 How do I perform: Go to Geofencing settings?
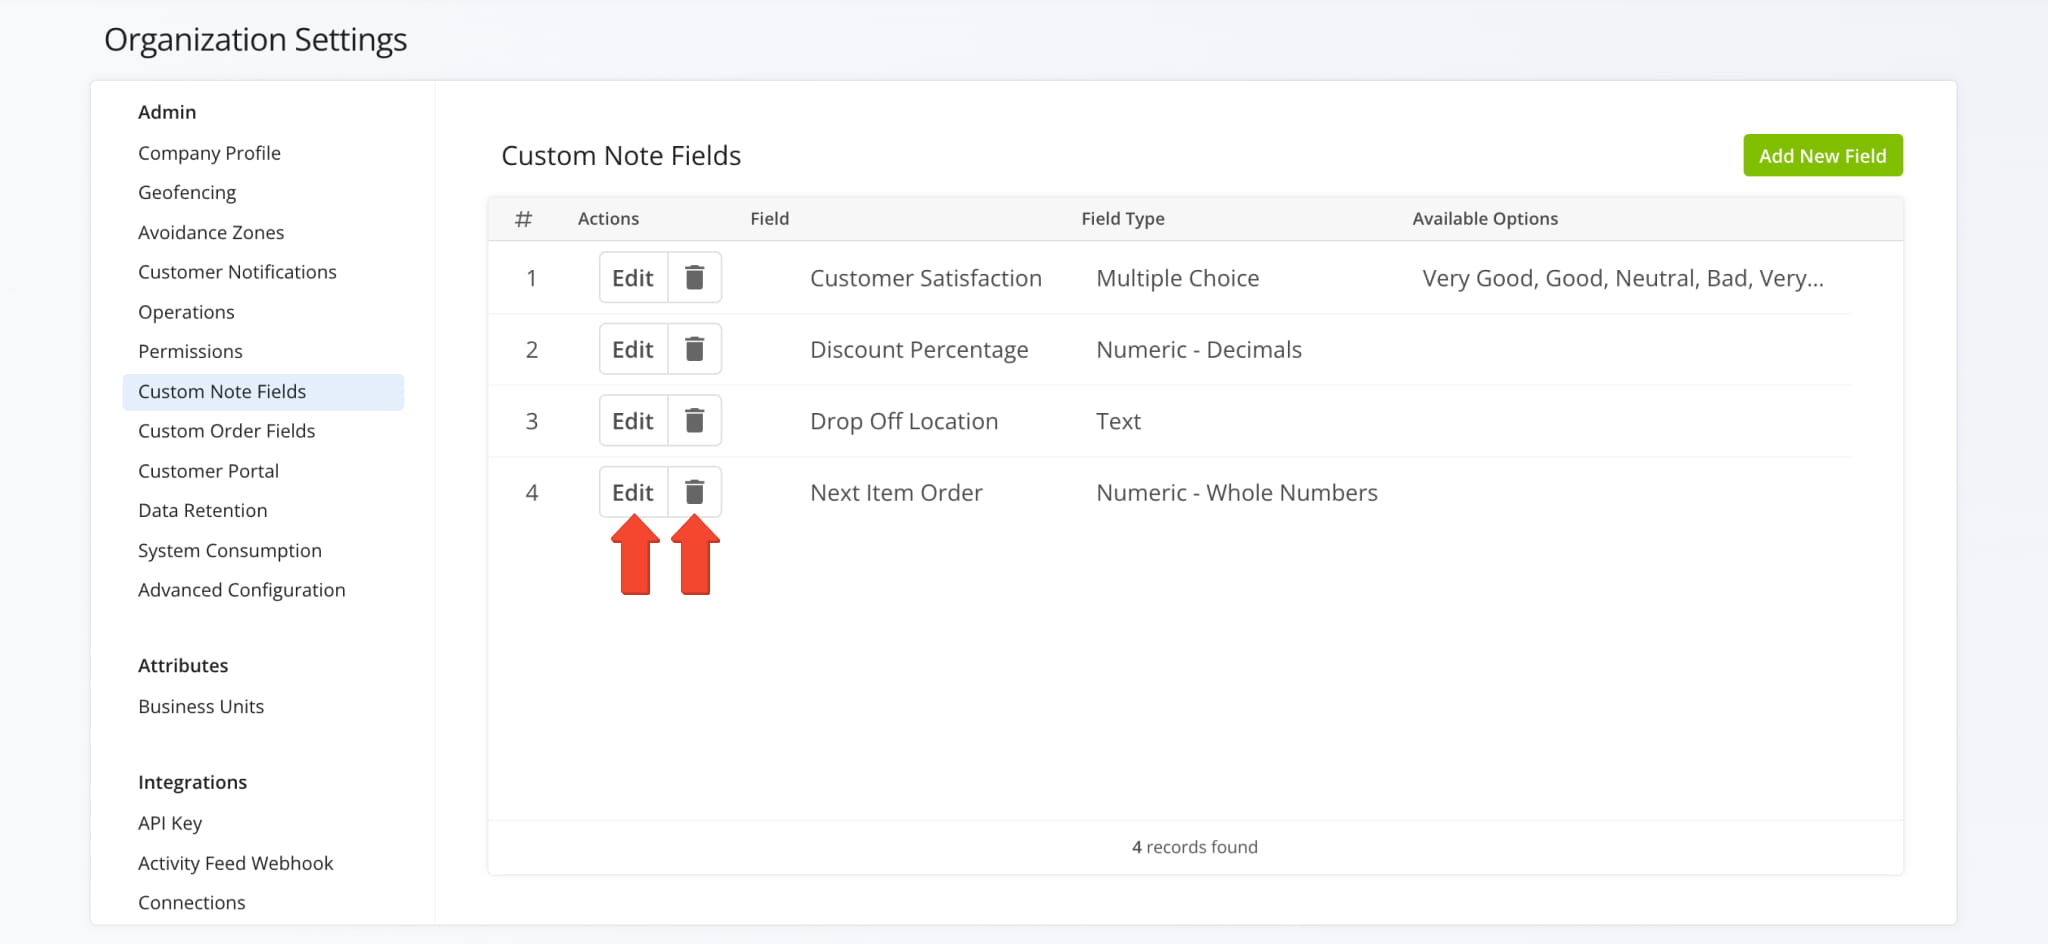point(187,192)
